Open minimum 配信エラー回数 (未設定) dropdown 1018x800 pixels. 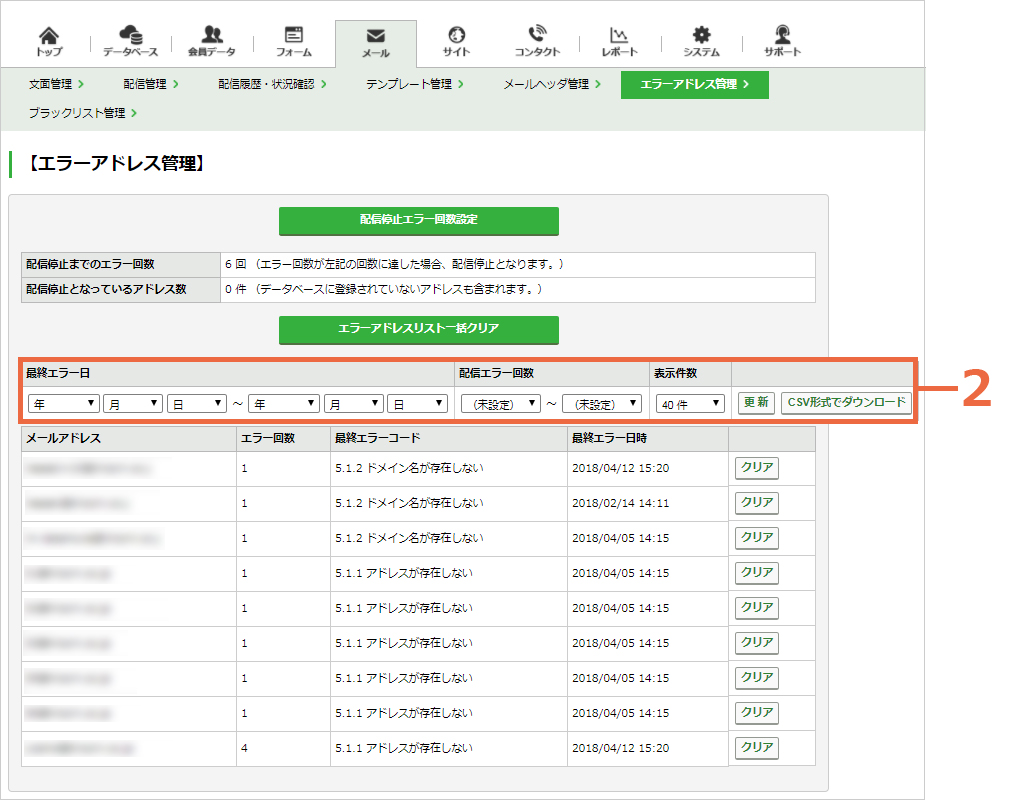click(x=501, y=404)
